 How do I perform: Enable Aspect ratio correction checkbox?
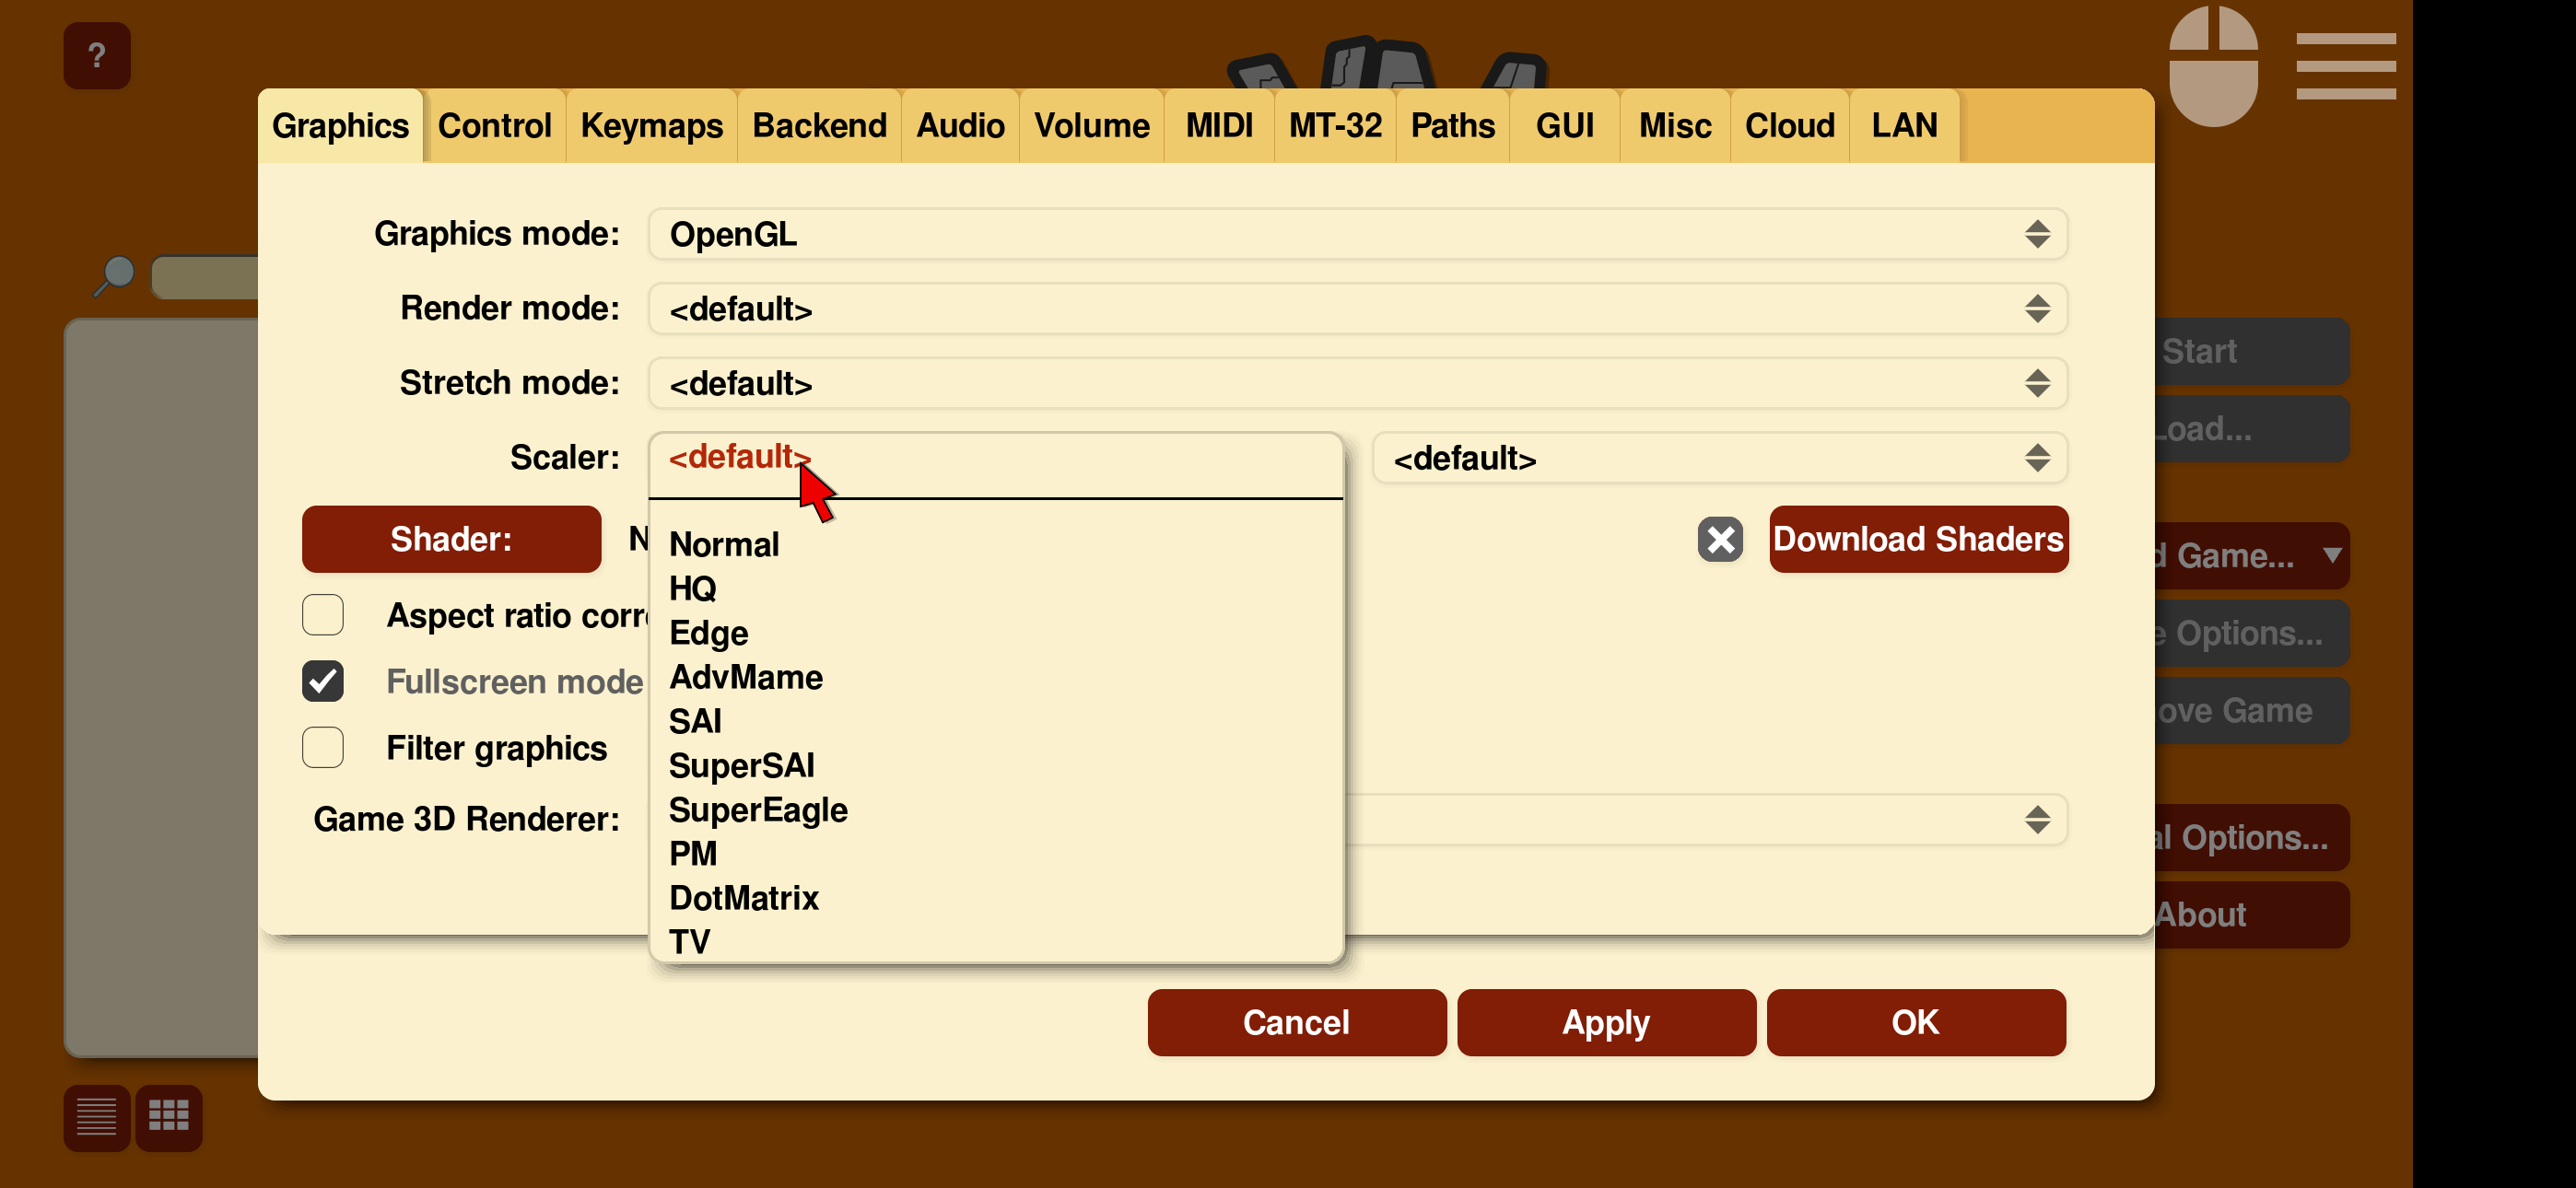point(323,615)
